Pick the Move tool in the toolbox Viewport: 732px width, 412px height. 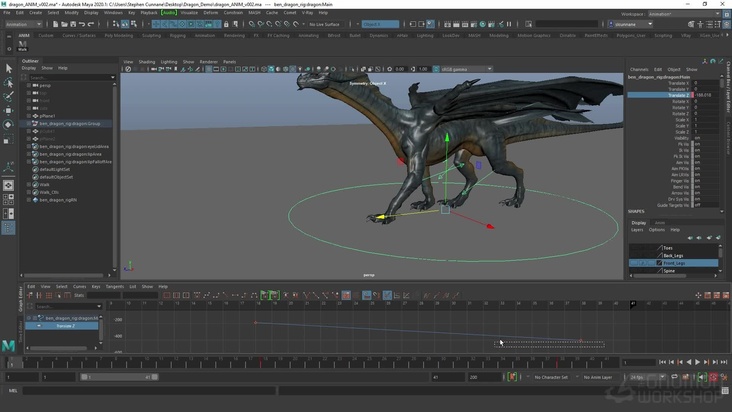(9, 111)
